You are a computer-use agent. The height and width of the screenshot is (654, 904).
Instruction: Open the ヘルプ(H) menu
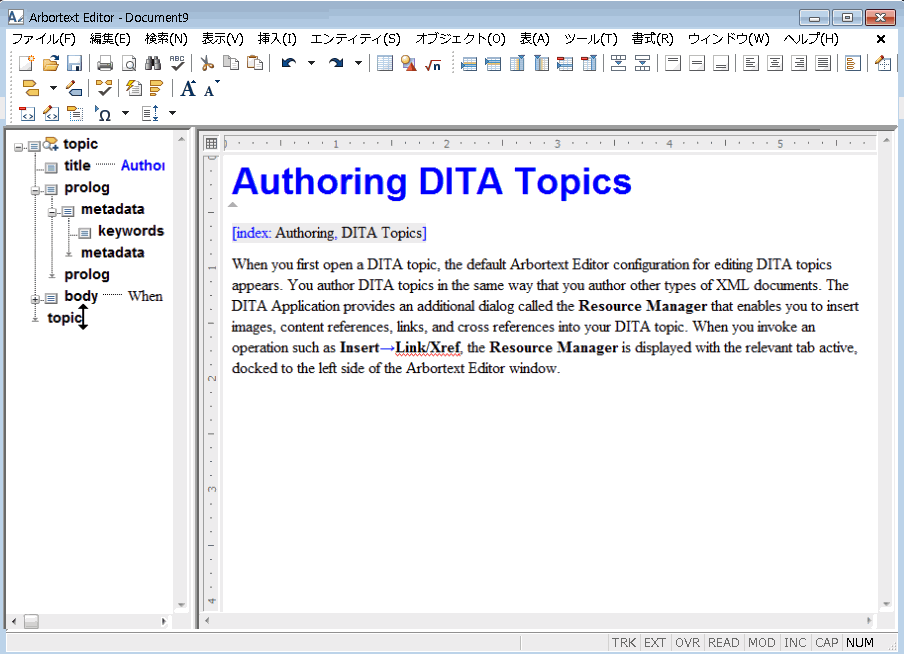coord(811,39)
